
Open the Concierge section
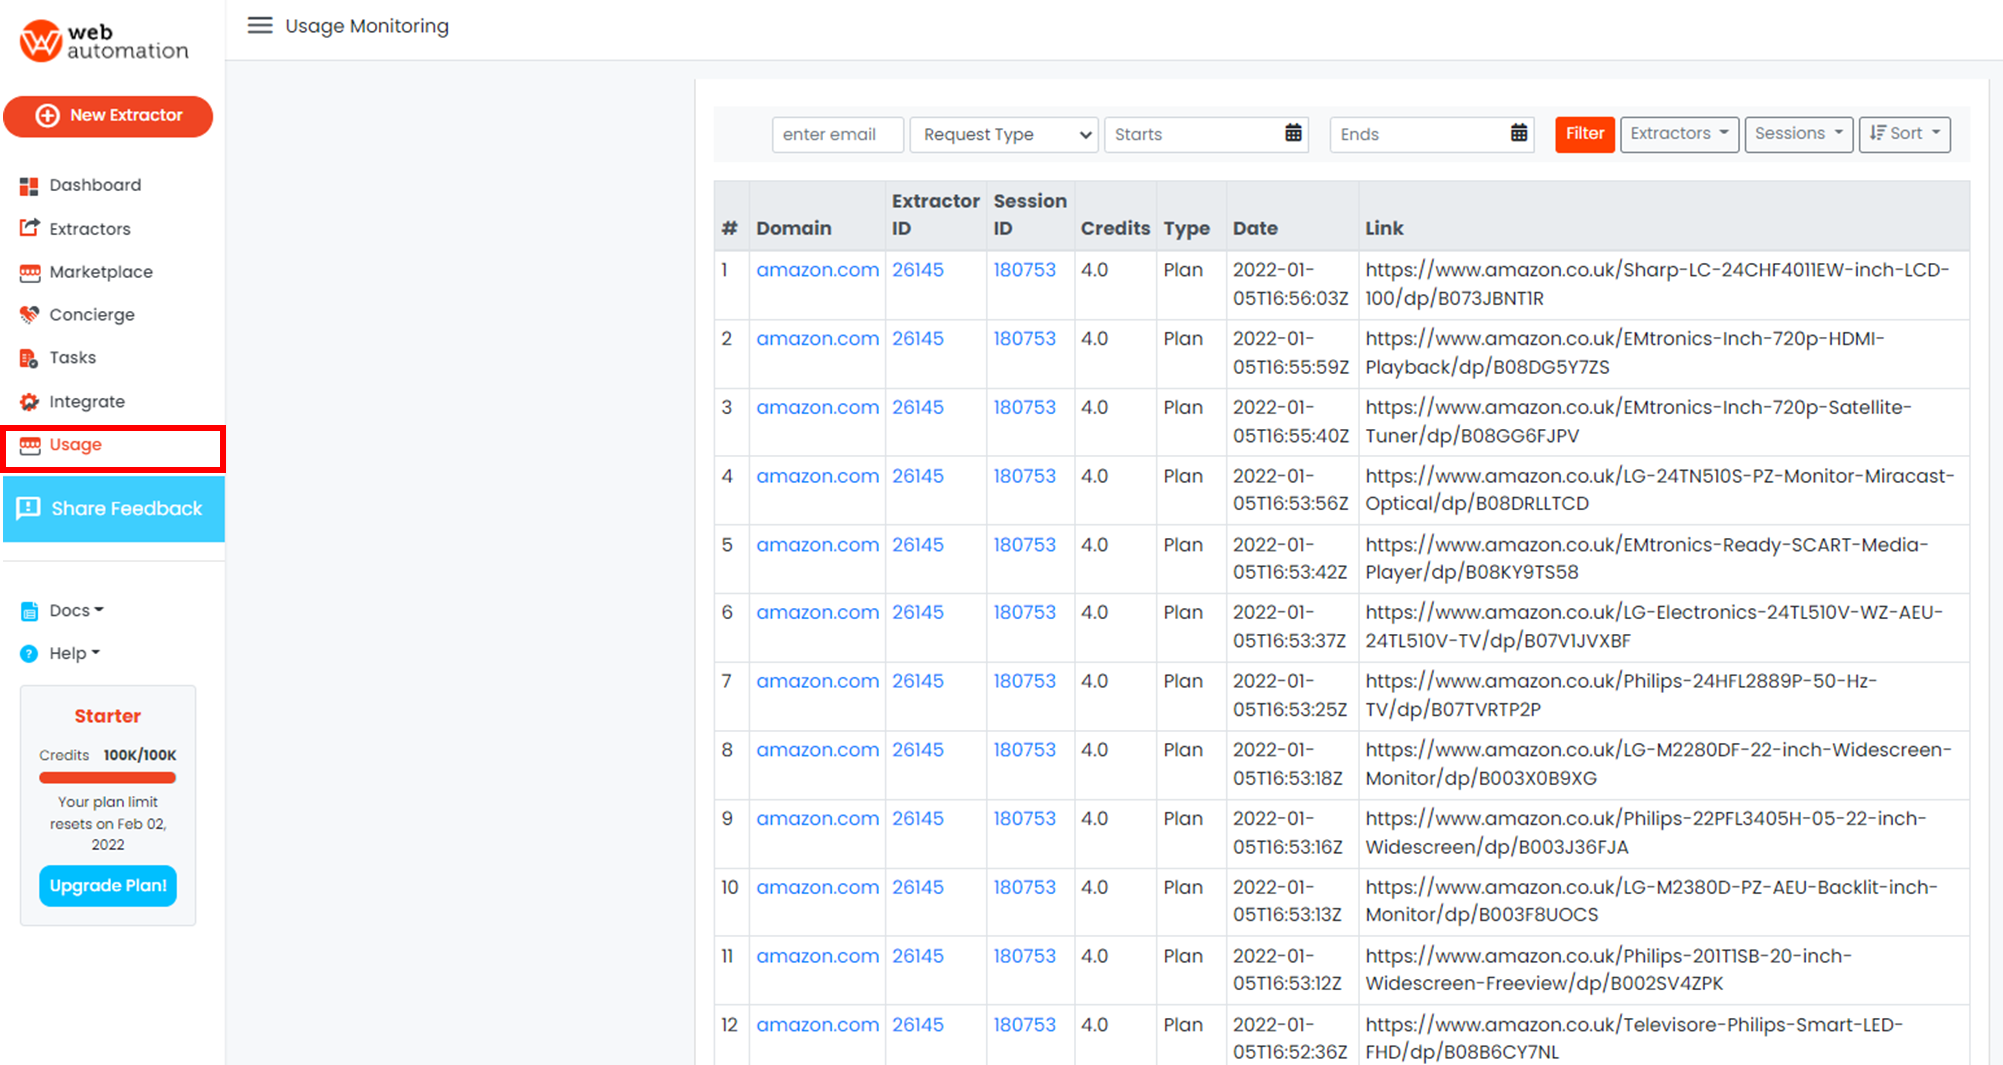coord(92,315)
